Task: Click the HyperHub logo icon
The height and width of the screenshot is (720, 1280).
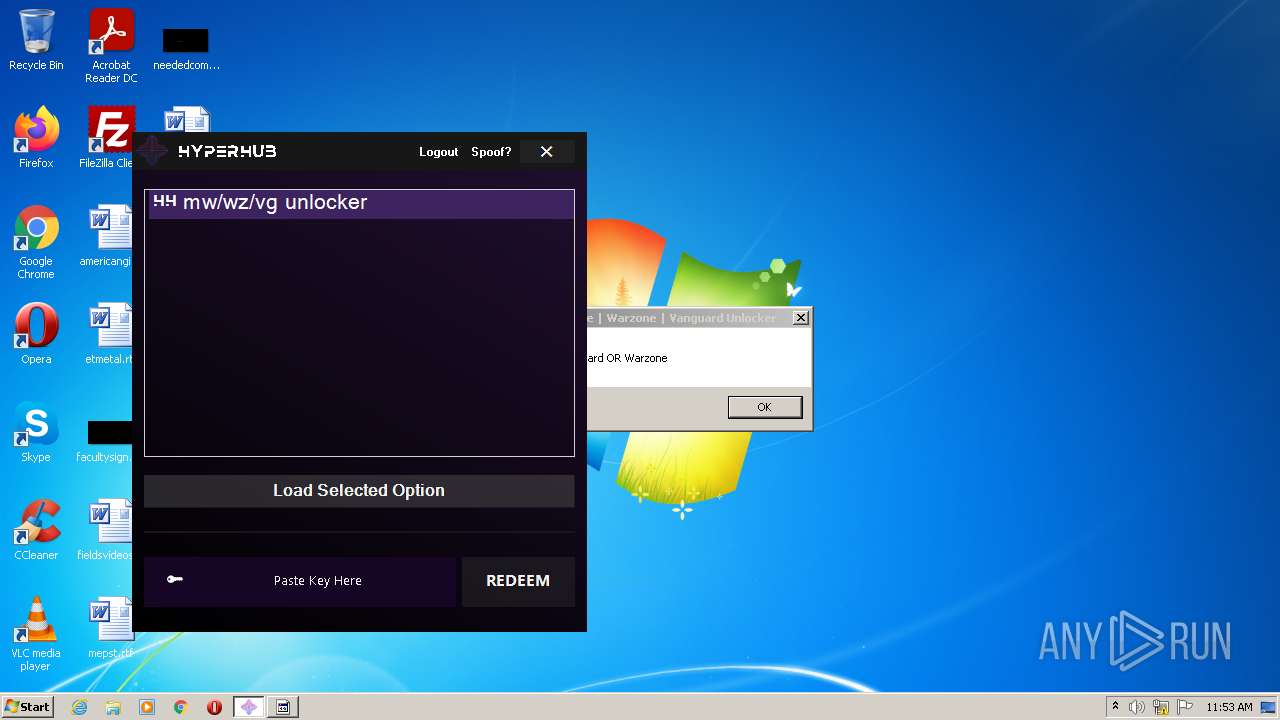Action: coord(153,151)
